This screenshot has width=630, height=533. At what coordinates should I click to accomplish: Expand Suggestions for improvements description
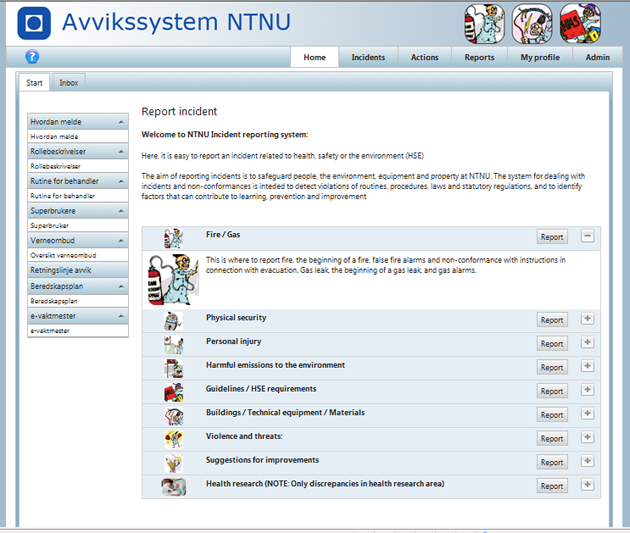coord(587,461)
